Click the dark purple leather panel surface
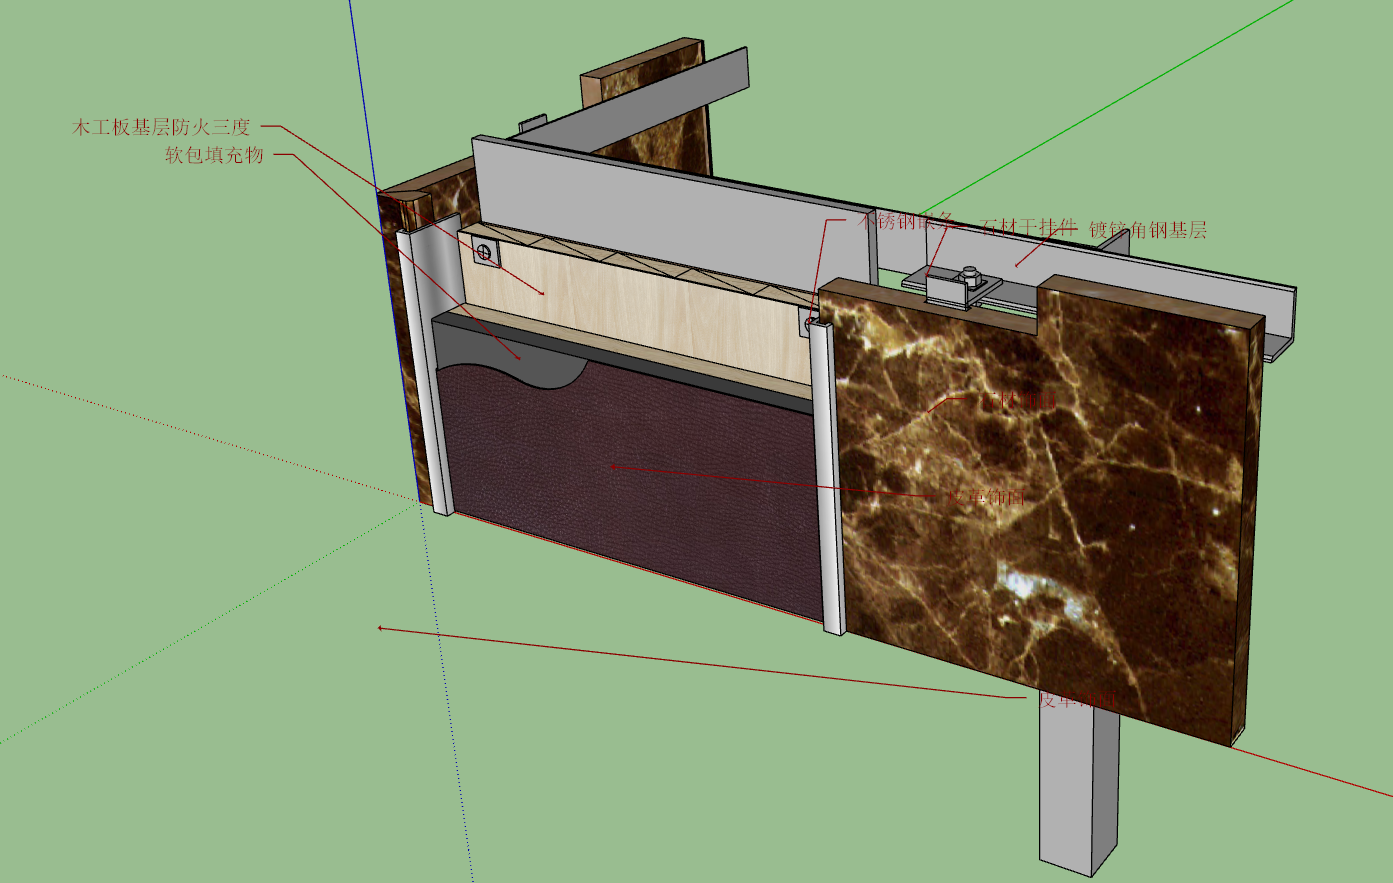The height and width of the screenshot is (883, 1393). click(x=630, y=490)
